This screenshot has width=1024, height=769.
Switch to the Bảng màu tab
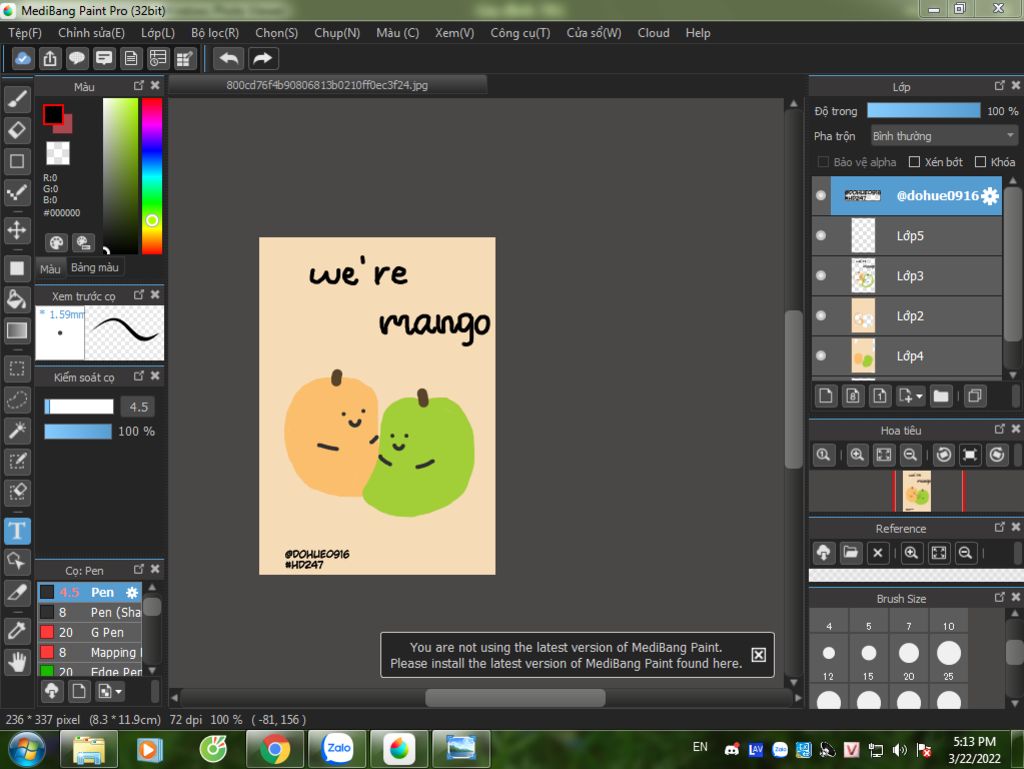tap(95, 268)
